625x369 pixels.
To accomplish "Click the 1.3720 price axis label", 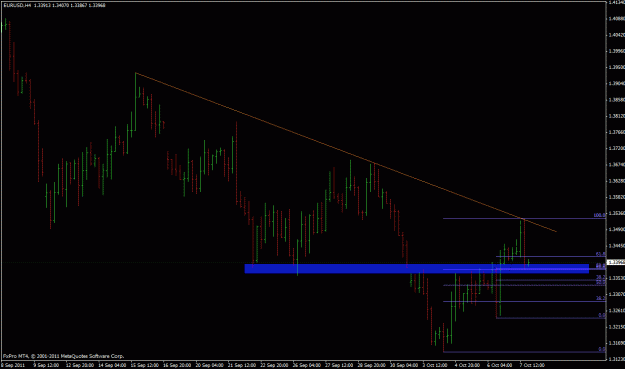I will (617, 148).
